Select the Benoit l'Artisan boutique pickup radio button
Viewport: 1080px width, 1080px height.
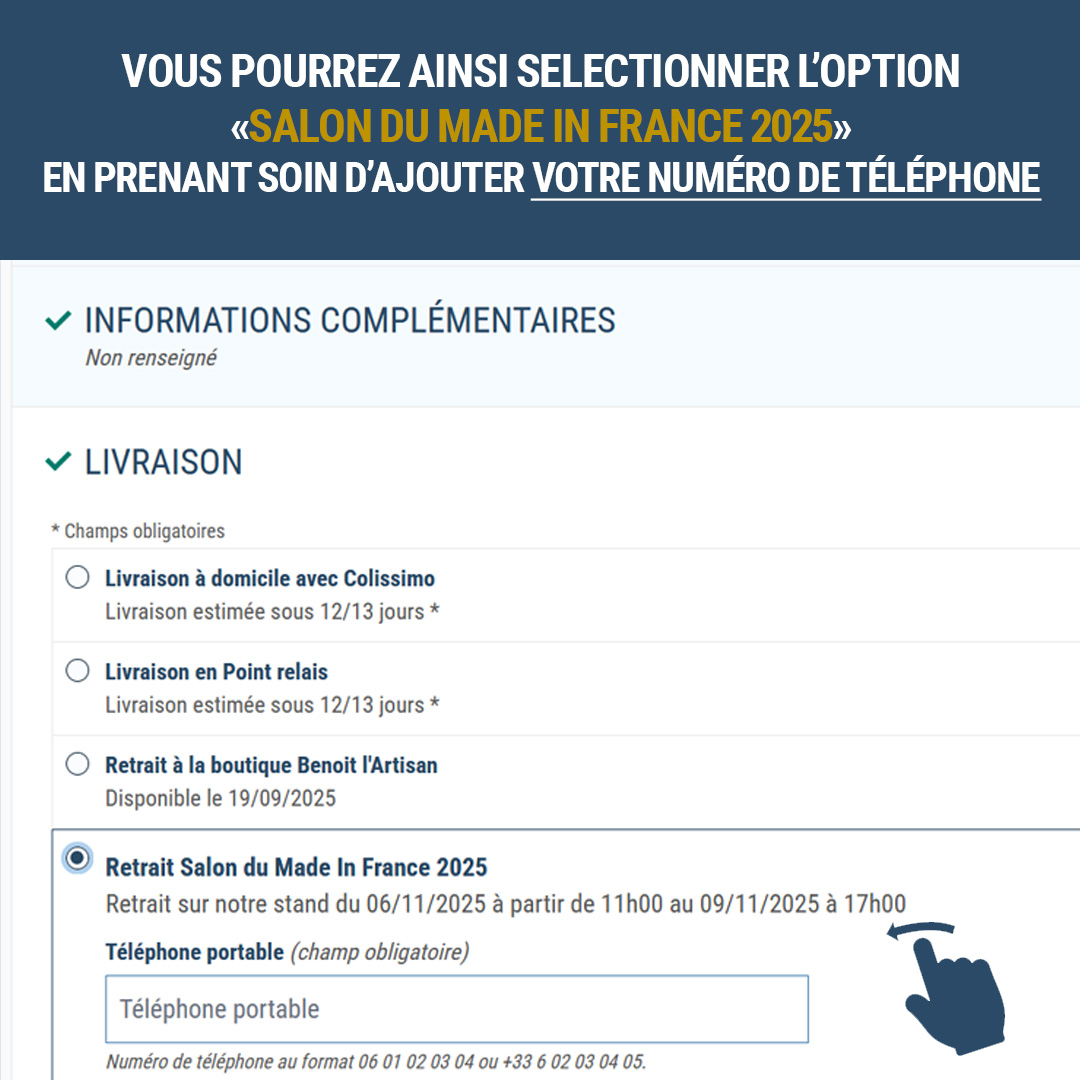pyautogui.click(x=77, y=765)
